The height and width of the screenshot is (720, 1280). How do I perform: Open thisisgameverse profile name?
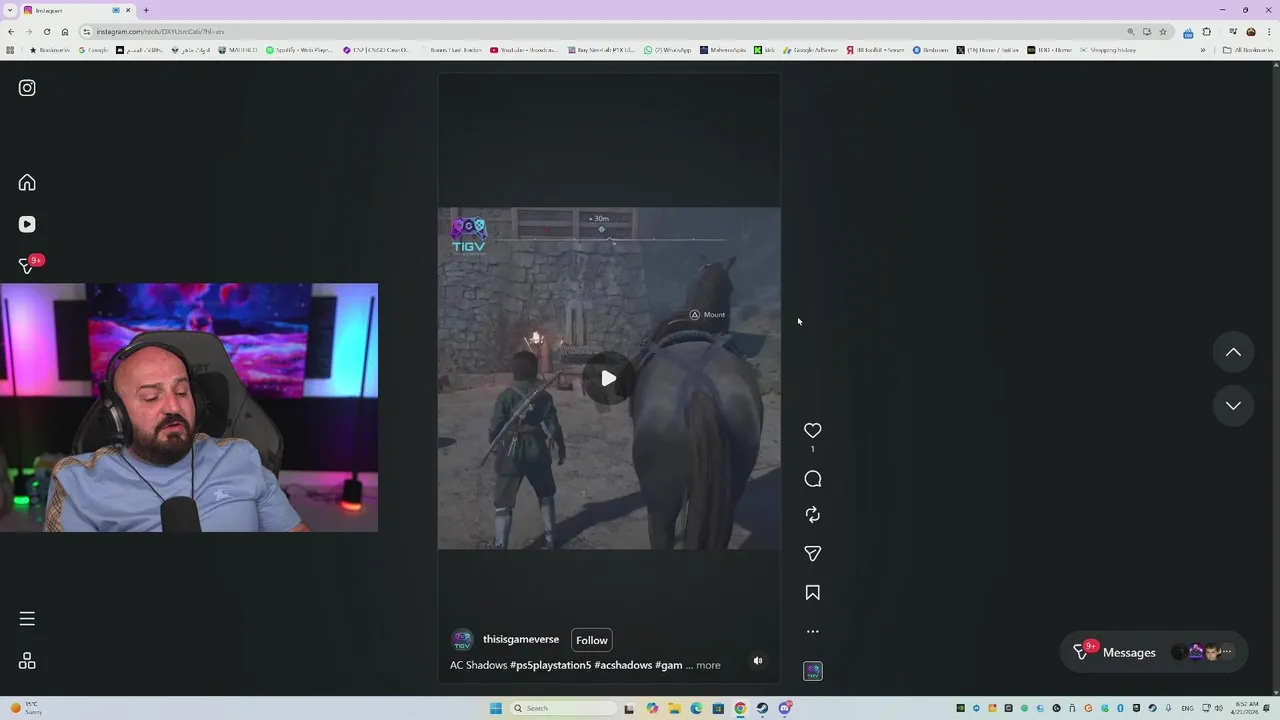(x=521, y=640)
